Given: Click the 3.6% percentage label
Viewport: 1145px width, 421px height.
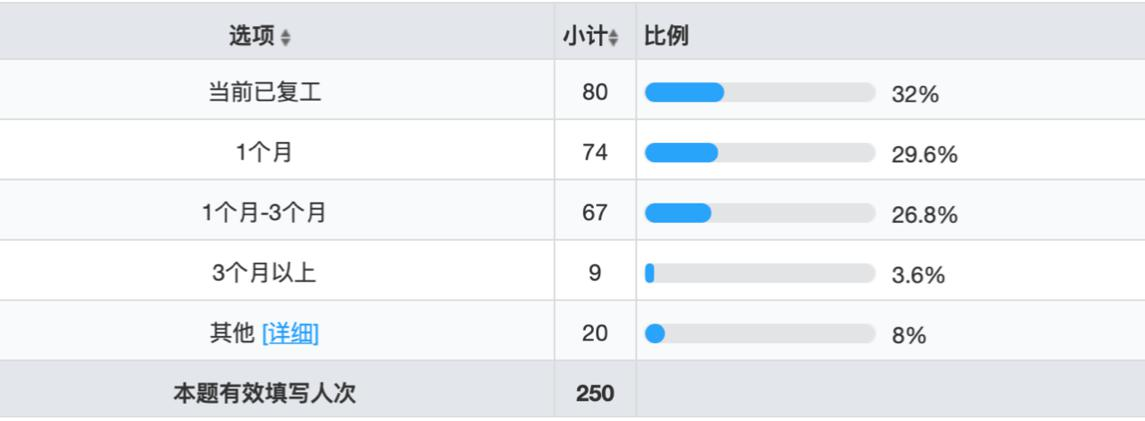Looking at the screenshot, I should click(918, 275).
